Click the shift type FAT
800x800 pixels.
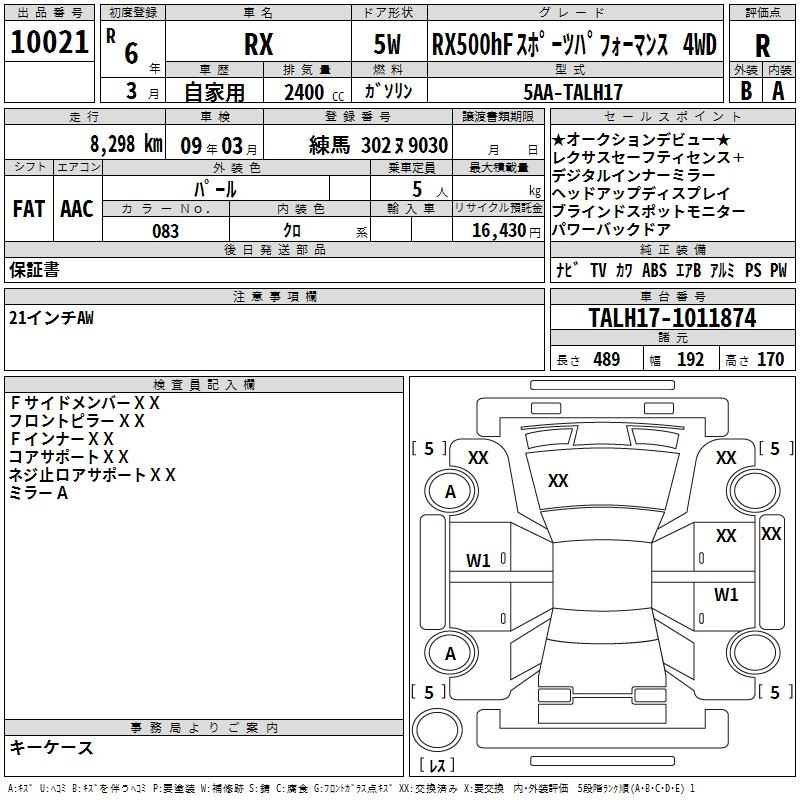point(29,209)
